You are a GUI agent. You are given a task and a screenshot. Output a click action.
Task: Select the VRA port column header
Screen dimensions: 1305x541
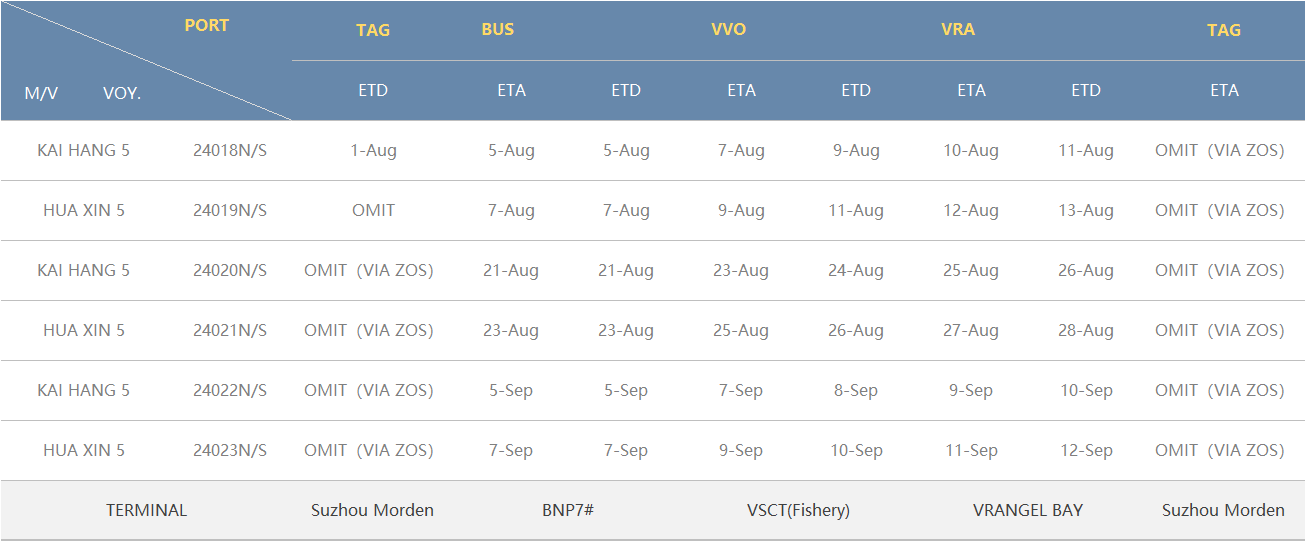(x=958, y=30)
